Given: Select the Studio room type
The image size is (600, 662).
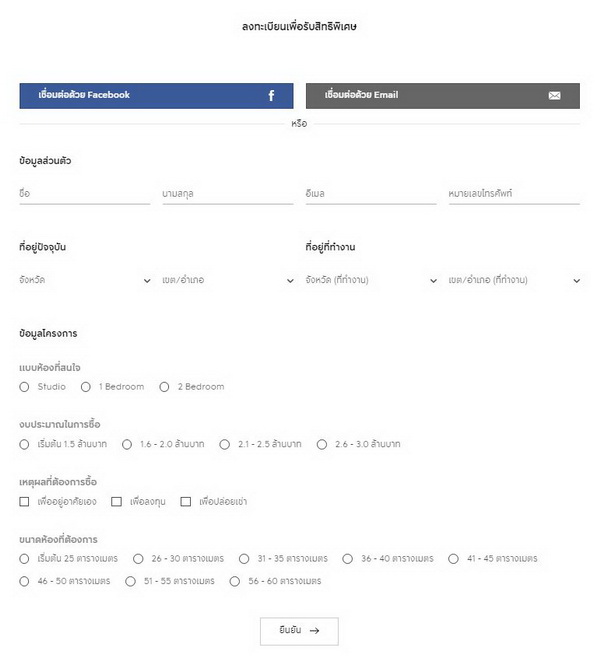Looking at the screenshot, I should pyautogui.click(x=24, y=387).
